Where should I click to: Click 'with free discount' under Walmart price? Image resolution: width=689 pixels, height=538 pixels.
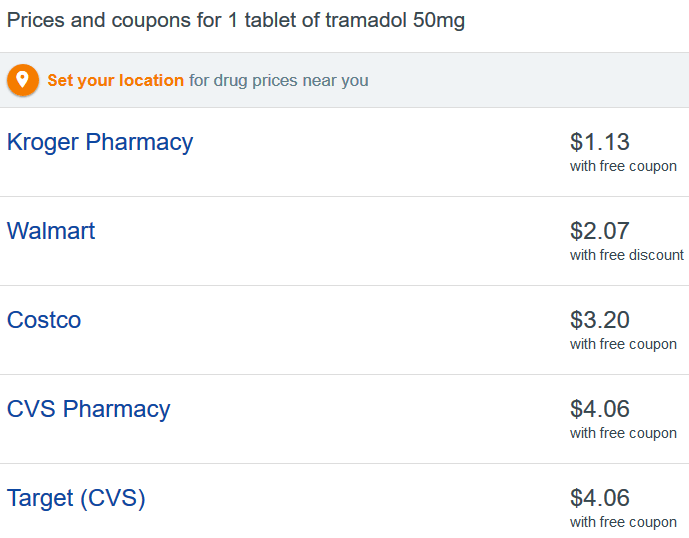(x=627, y=255)
